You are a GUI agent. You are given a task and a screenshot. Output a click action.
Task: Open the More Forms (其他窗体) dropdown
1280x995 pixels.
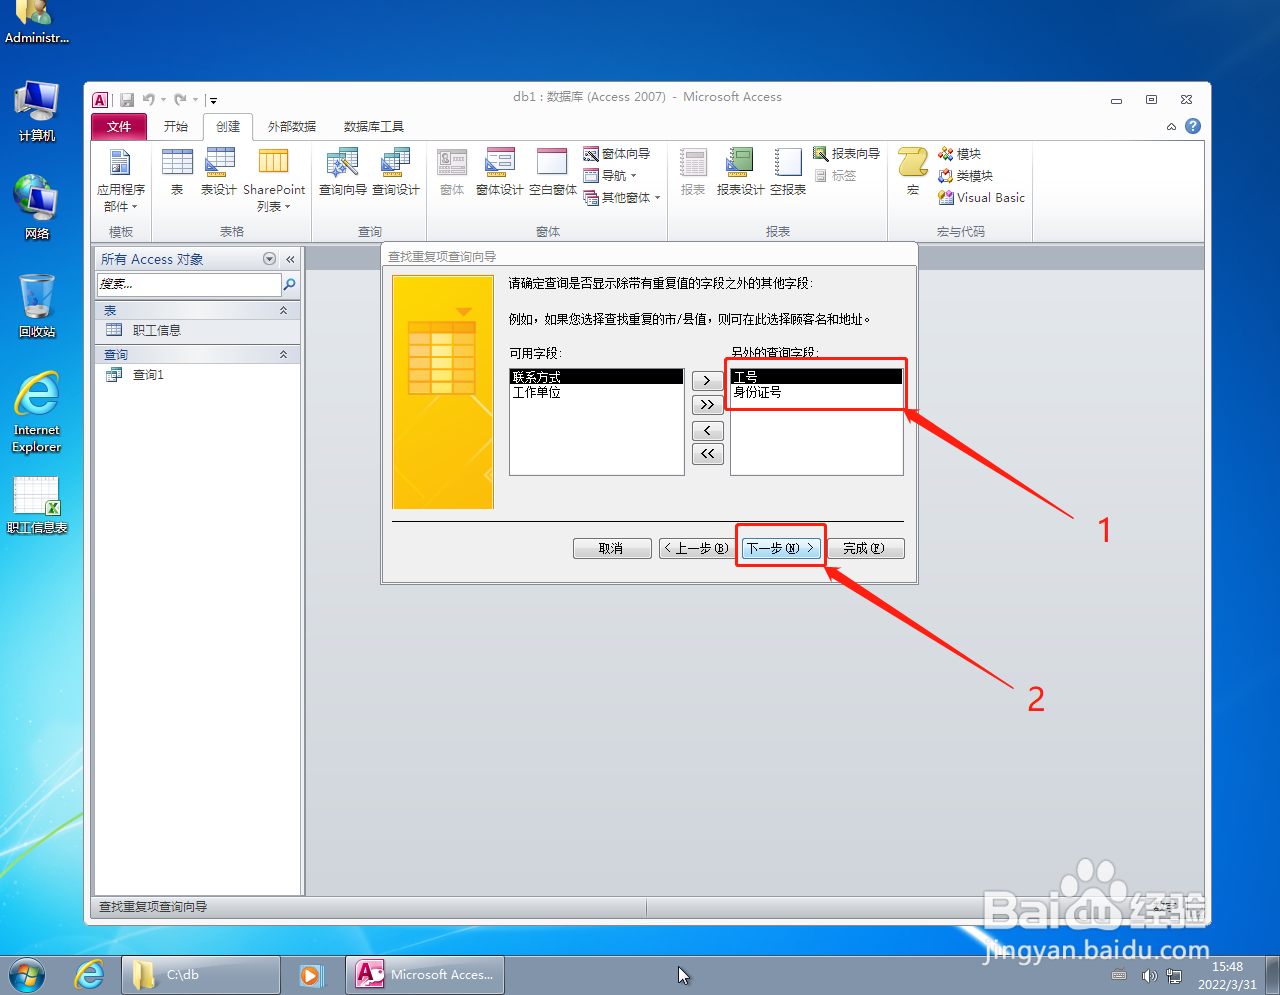(623, 198)
